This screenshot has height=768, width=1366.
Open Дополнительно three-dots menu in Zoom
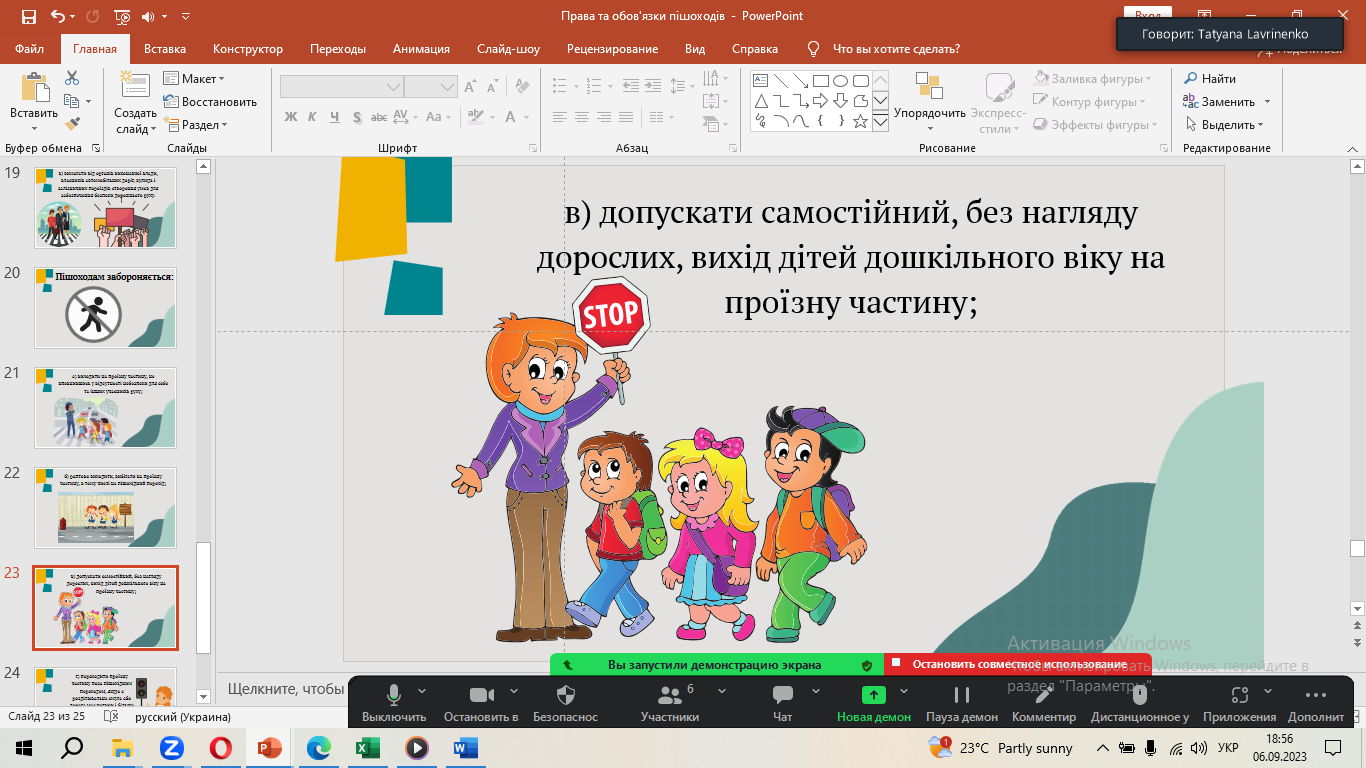(1316, 695)
